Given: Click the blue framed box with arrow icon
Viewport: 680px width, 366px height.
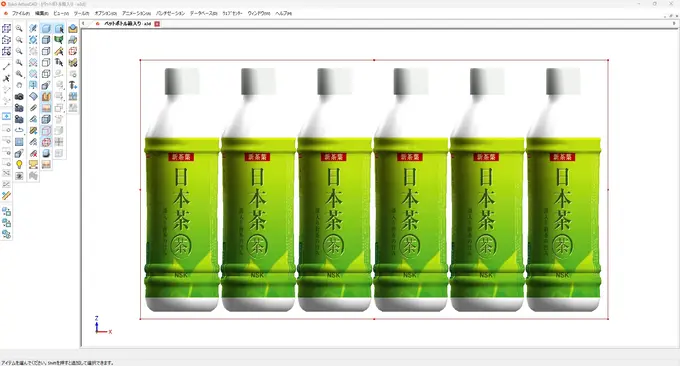Looking at the screenshot, I should click(6, 116).
